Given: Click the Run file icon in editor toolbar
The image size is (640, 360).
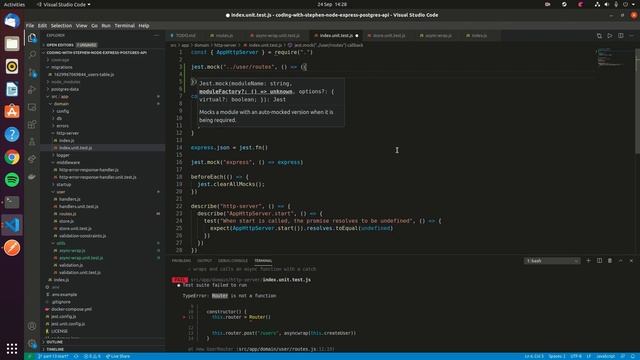Looking at the screenshot, I should tap(610, 36).
